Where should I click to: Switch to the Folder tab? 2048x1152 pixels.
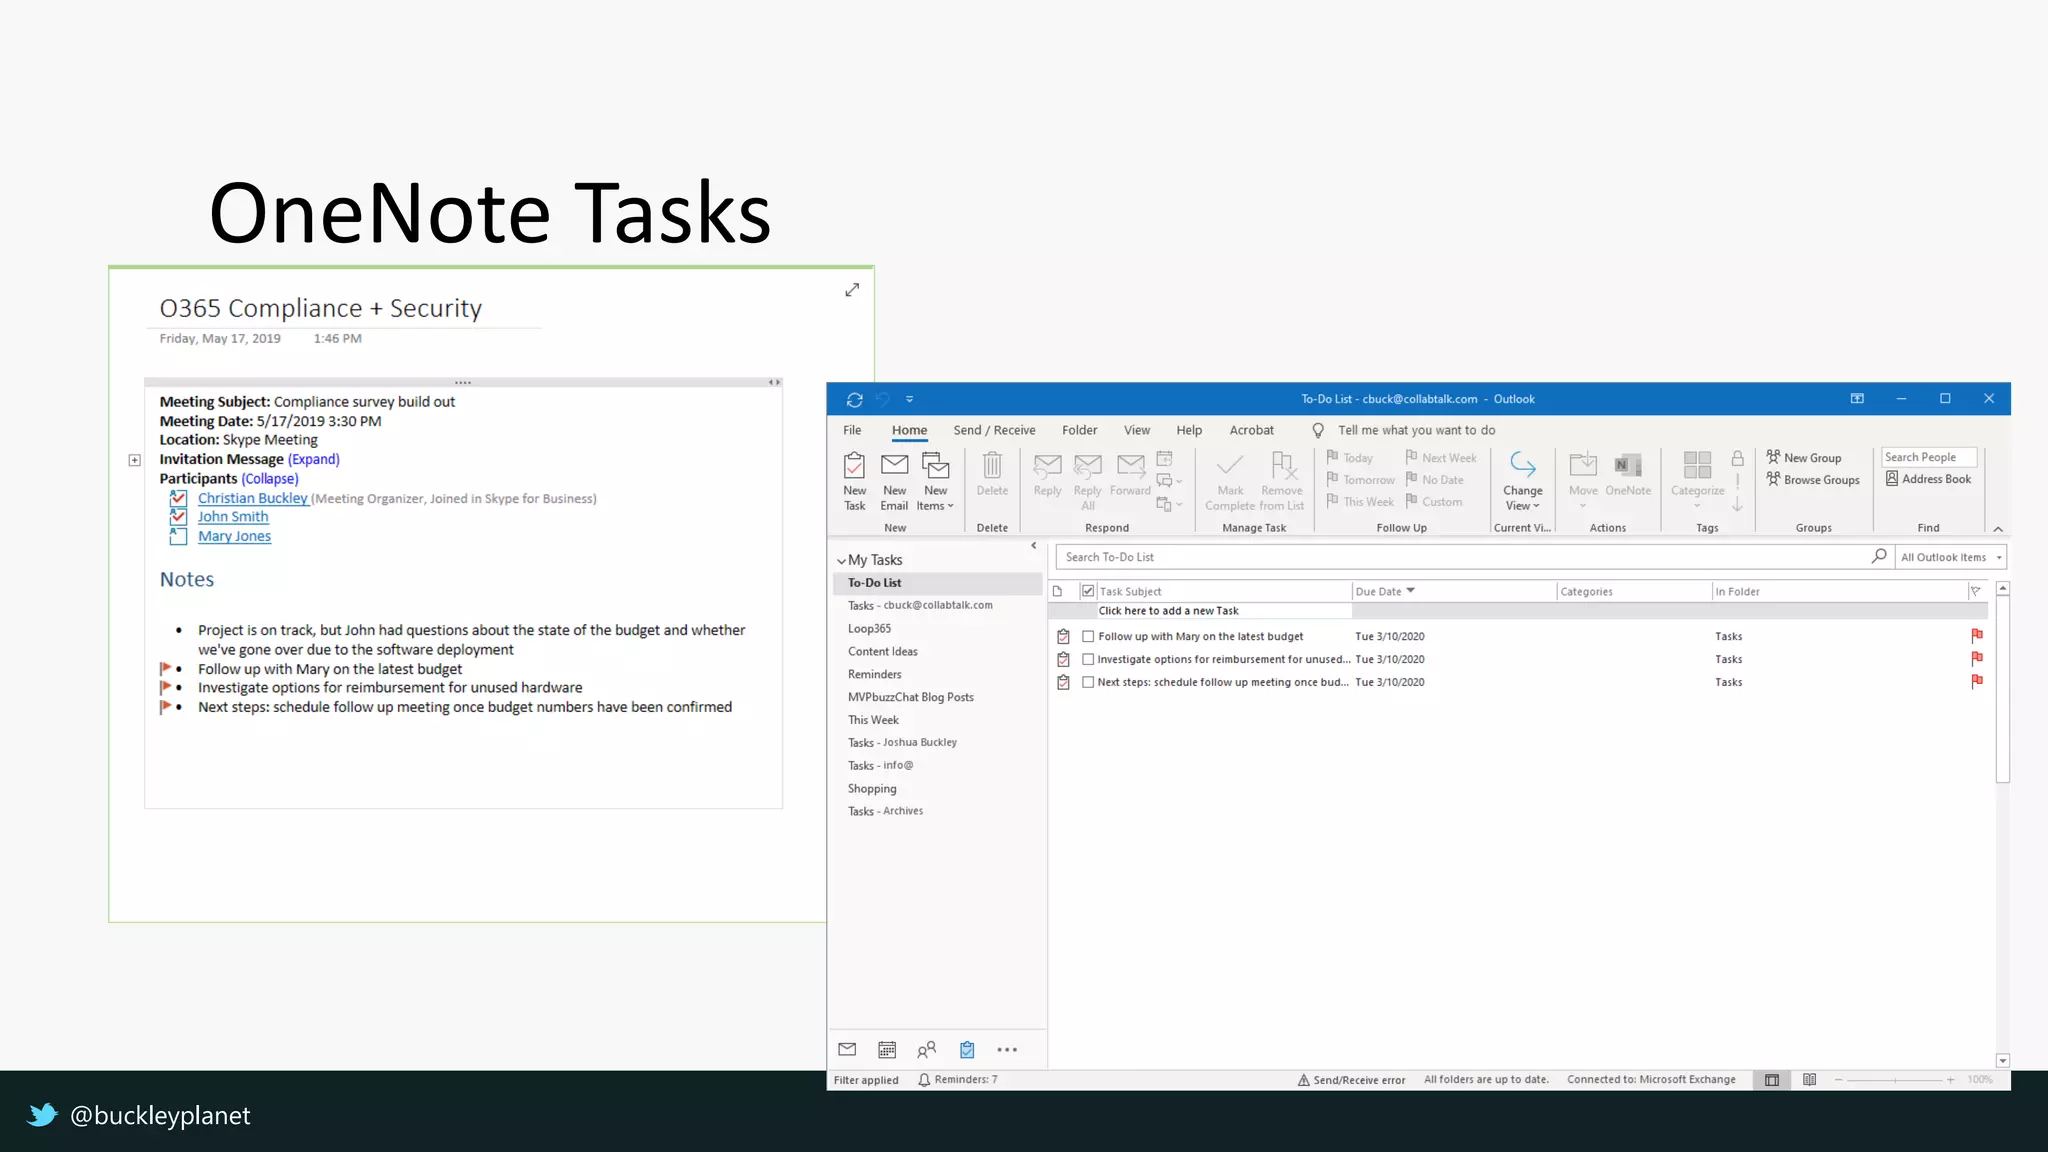pyautogui.click(x=1079, y=430)
